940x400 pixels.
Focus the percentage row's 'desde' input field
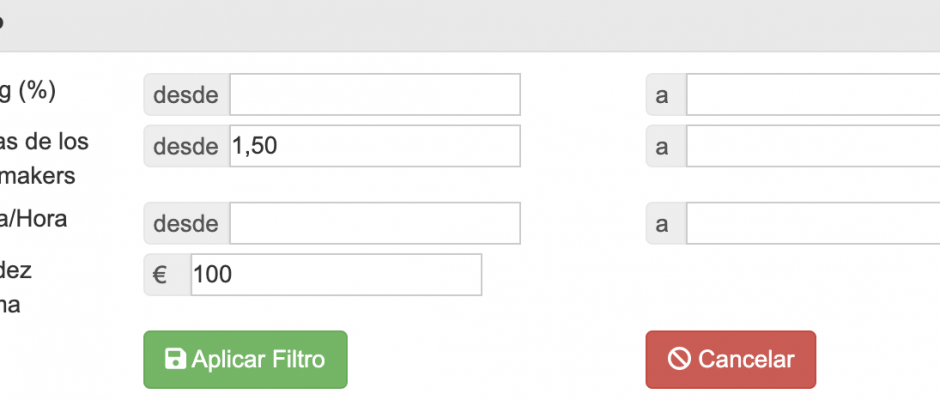coord(375,95)
